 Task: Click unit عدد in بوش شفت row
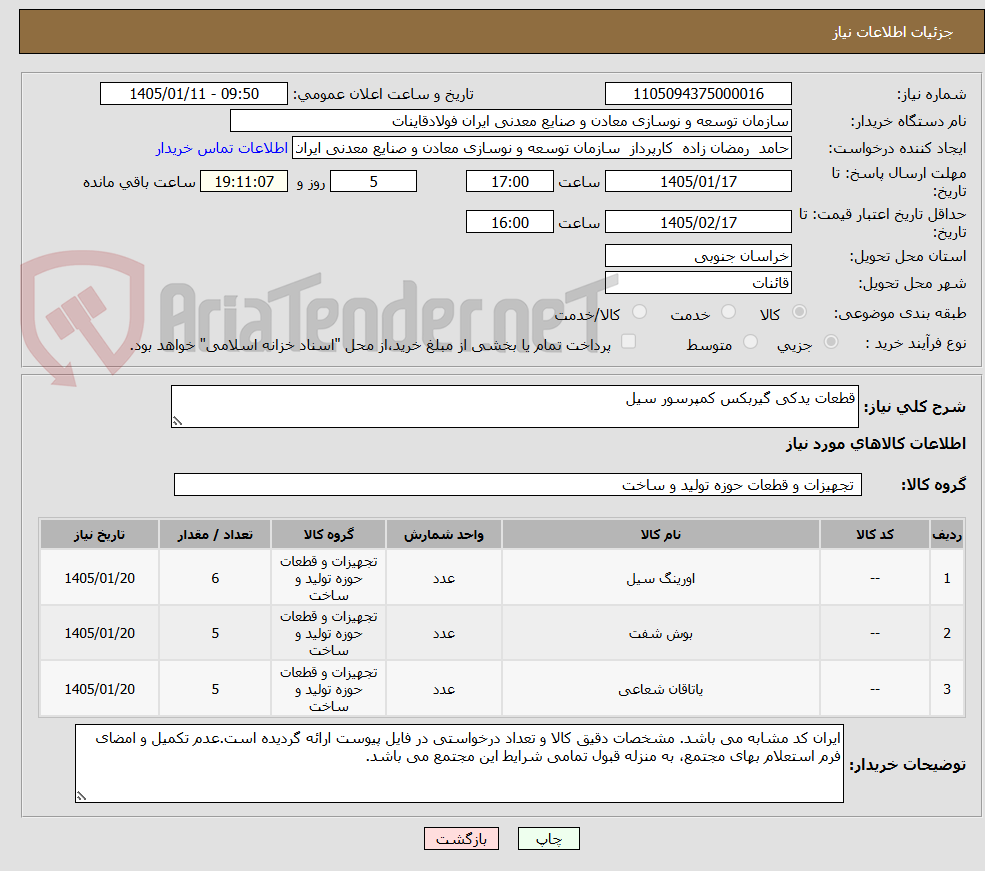(444, 634)
